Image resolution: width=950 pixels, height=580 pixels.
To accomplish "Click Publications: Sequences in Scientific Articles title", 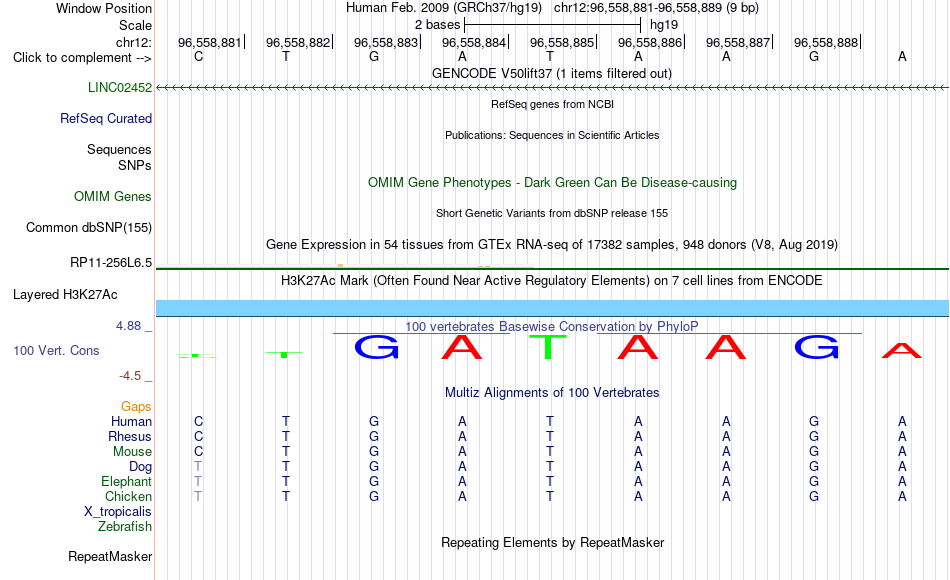I will point(552,135).
